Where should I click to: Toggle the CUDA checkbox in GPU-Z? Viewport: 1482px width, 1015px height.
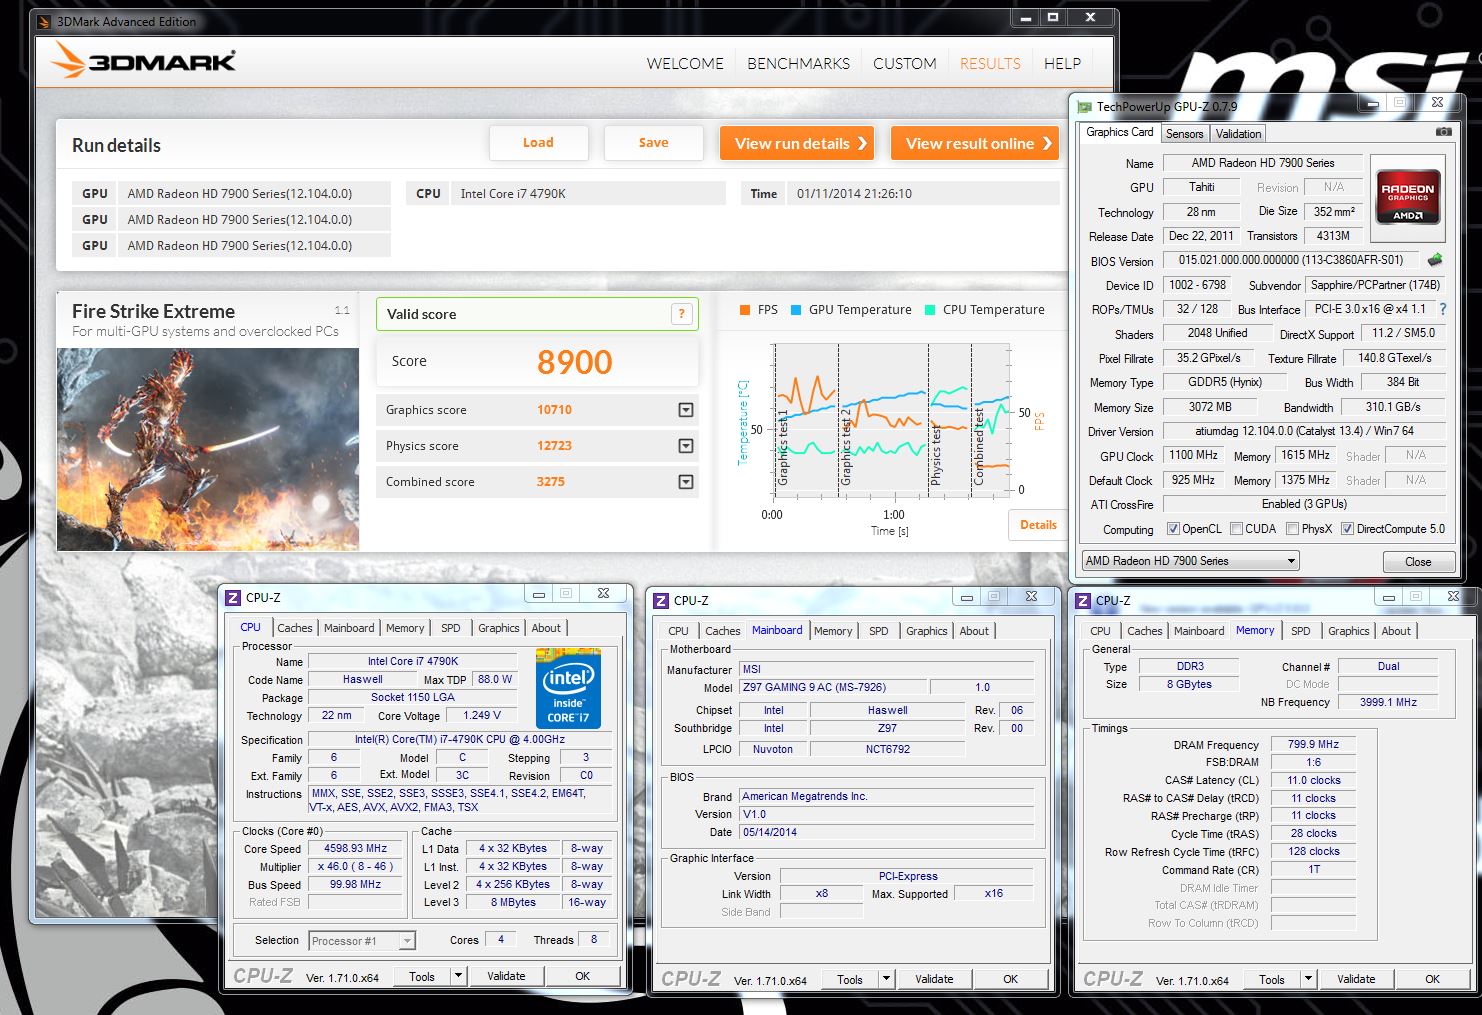1237,529
